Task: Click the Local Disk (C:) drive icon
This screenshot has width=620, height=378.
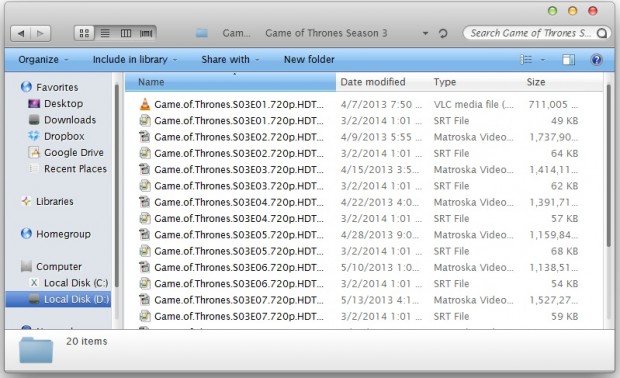Action: pyautogui.click(x=34, y=283)
